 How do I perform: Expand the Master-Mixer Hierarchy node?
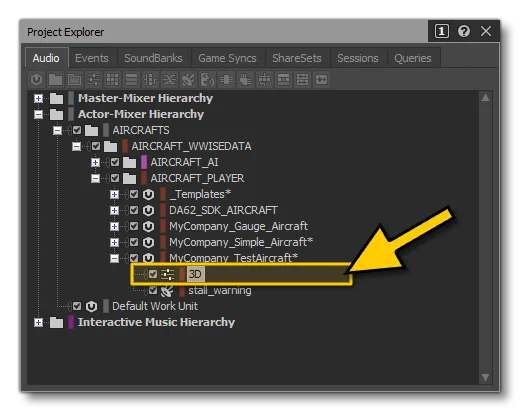[38, 98]
